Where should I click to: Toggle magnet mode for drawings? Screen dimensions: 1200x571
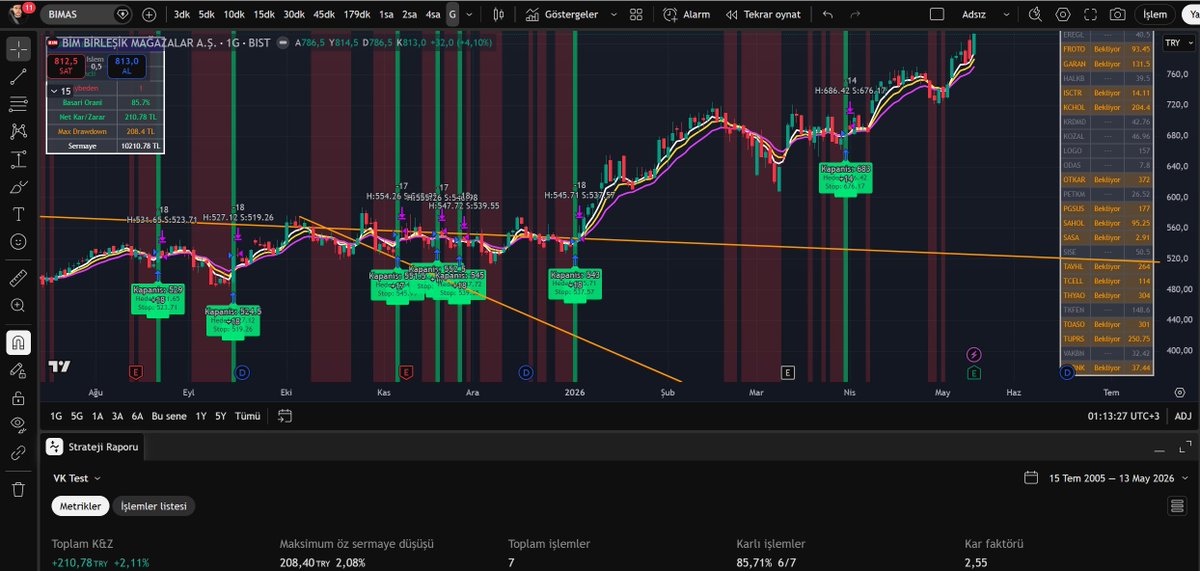[18, 343]
